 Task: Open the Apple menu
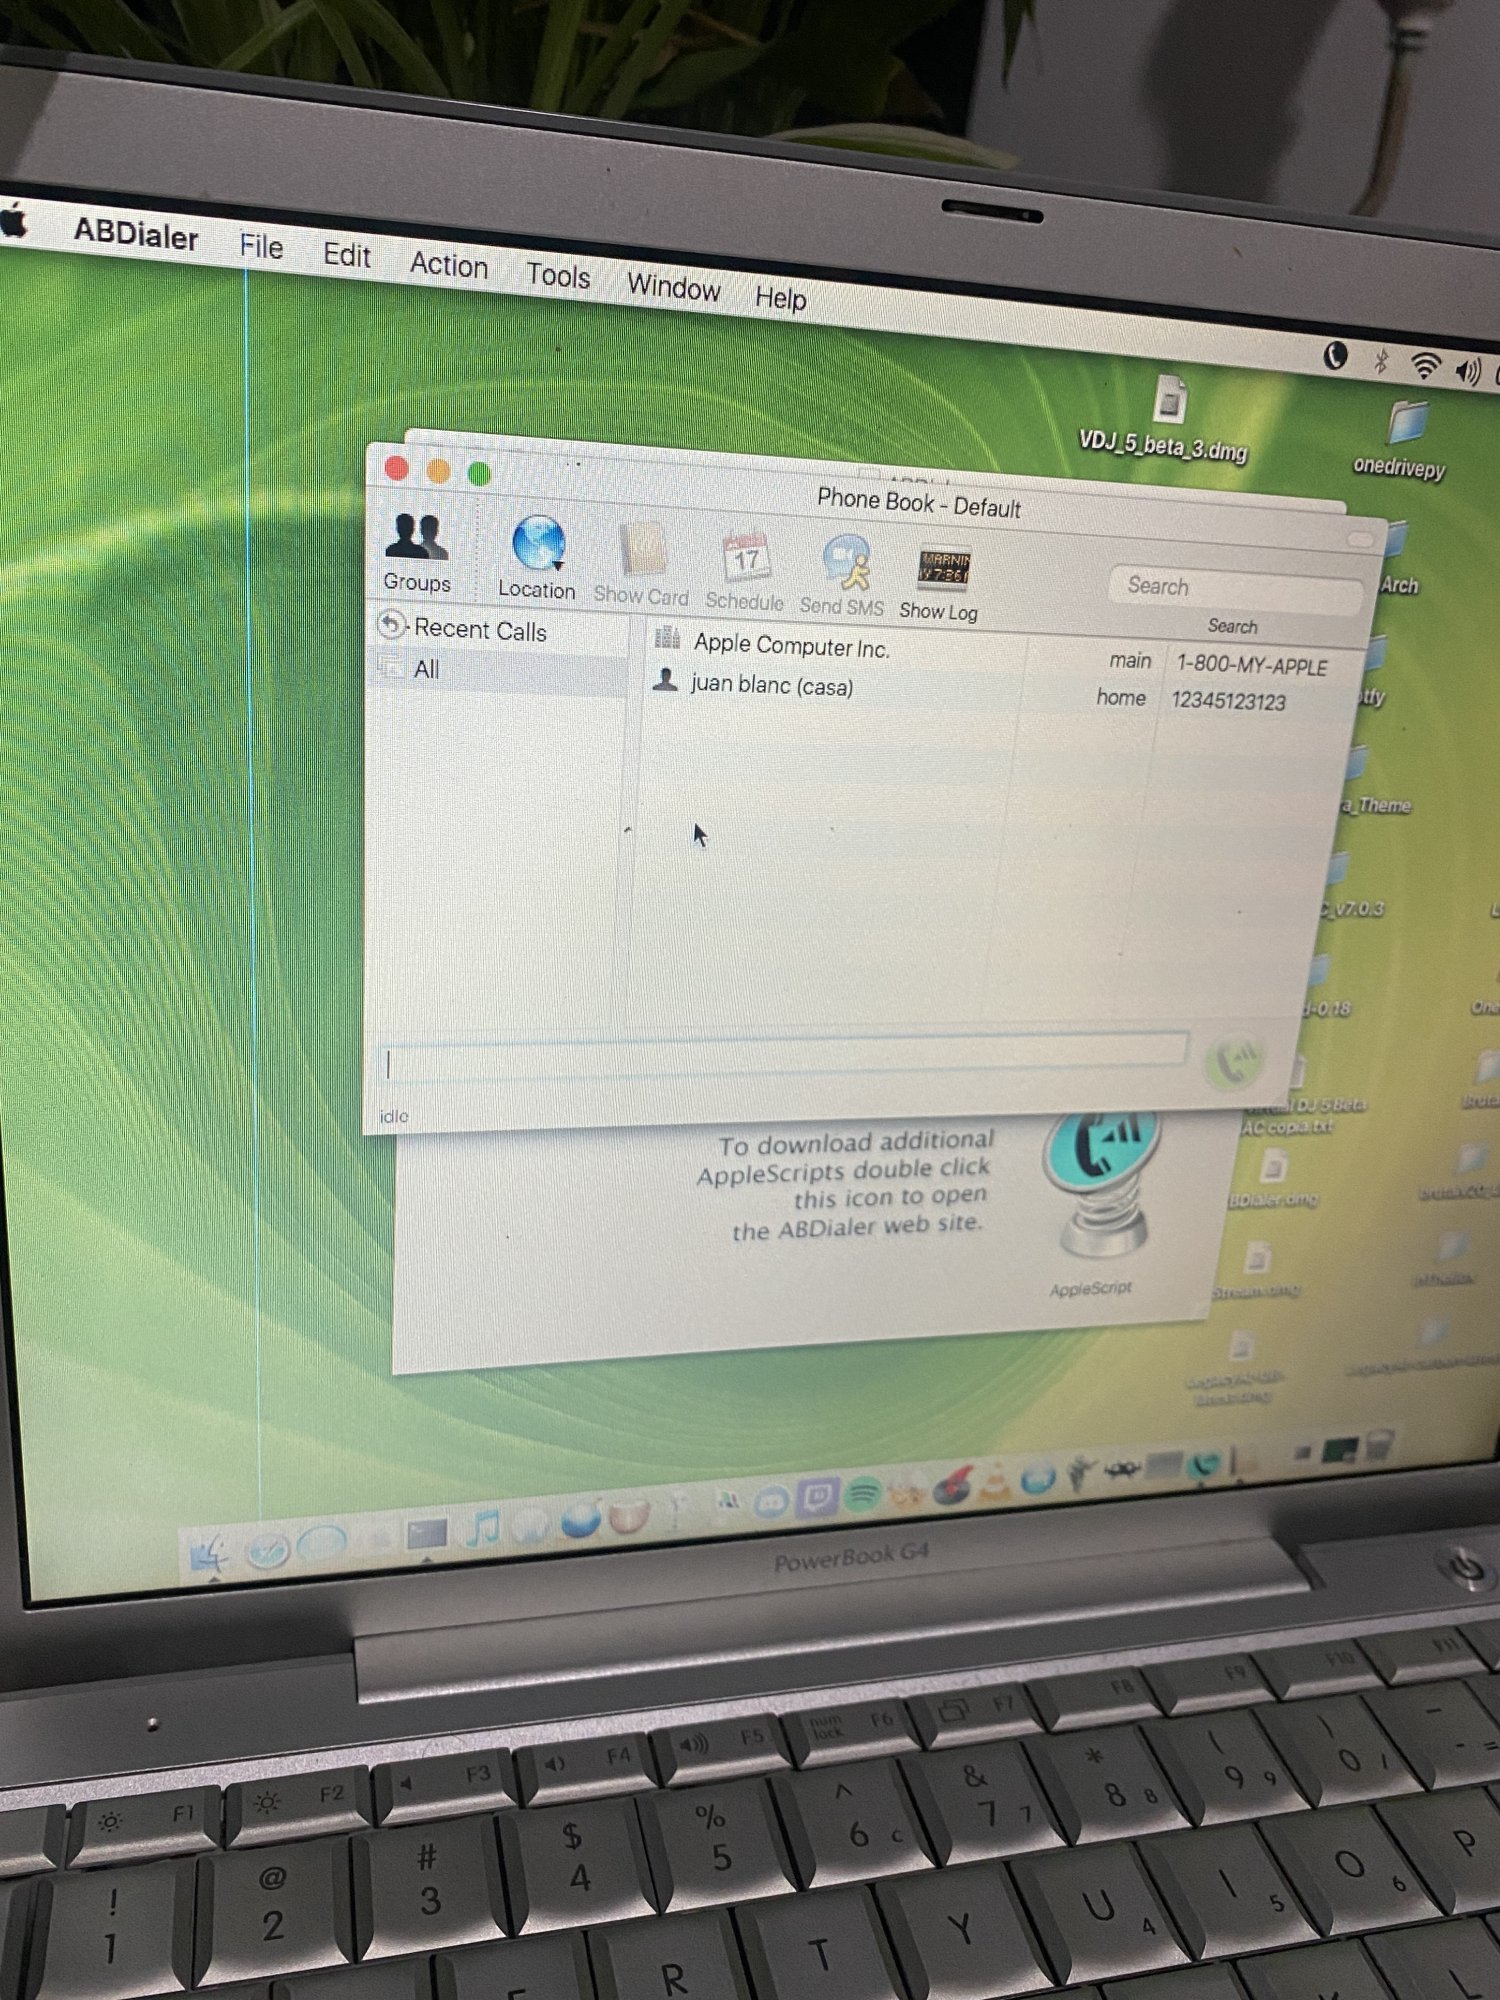pos(14,221)
